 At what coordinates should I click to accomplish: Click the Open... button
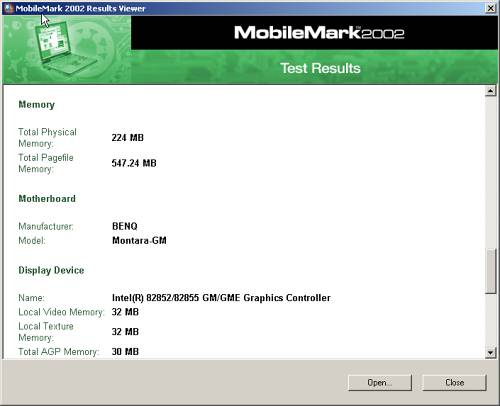tap(380, 382)
